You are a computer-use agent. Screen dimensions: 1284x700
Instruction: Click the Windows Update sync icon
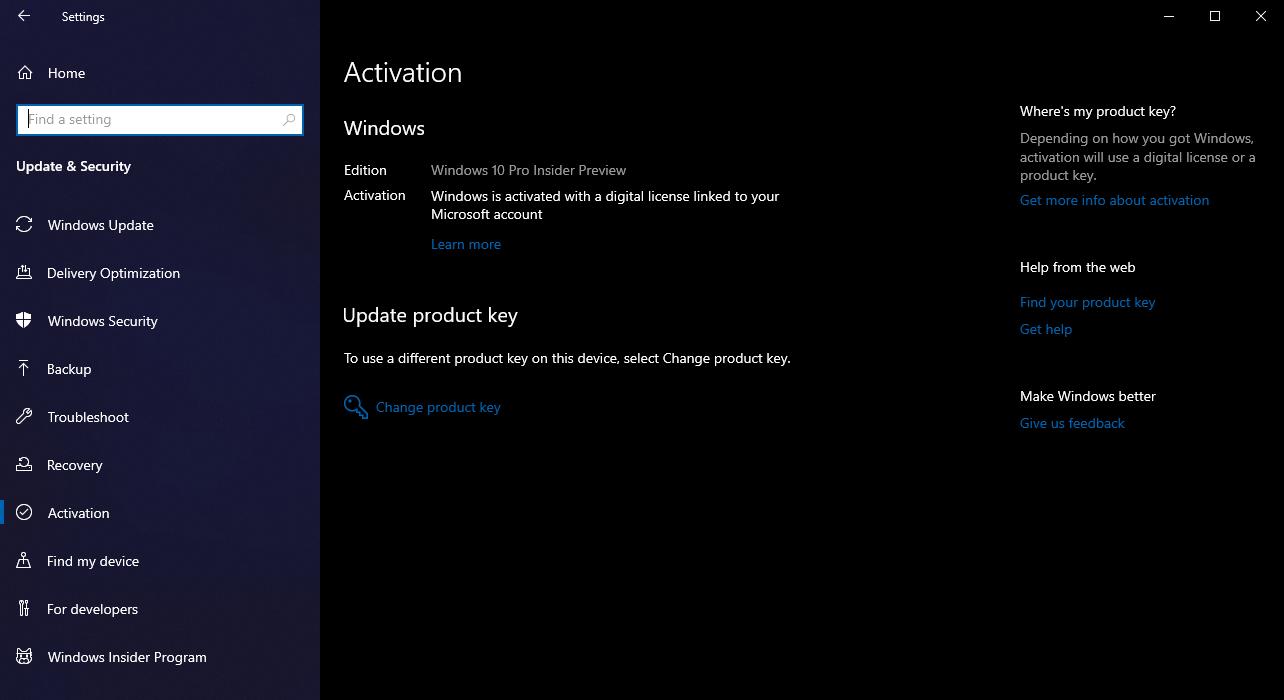pos(25,225)
